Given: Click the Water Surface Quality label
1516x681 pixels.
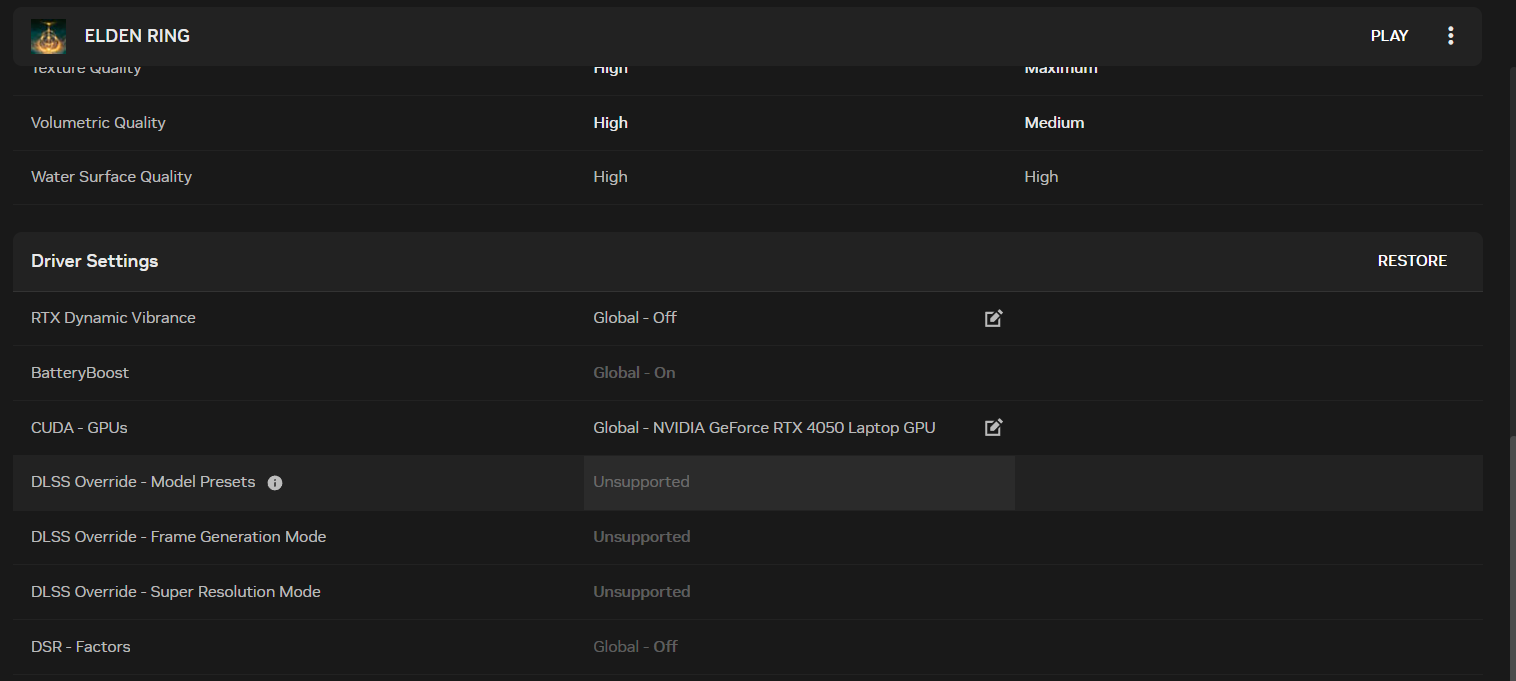Looking at the screenshot, I should click(x=111, y=177).
